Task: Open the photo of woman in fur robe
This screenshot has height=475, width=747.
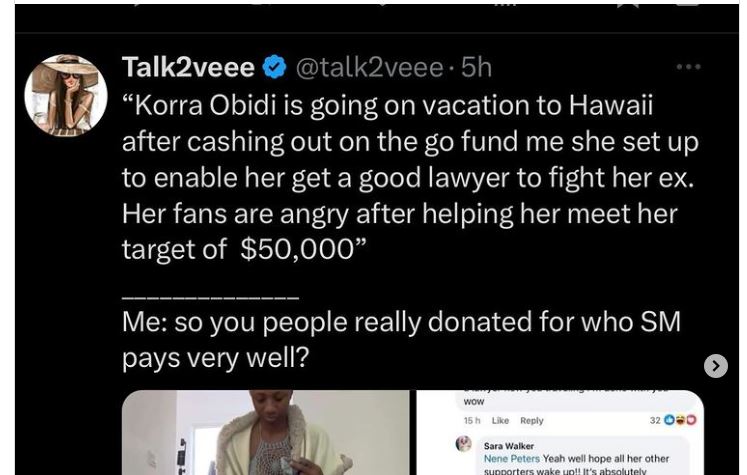Action: pos(266,433)
